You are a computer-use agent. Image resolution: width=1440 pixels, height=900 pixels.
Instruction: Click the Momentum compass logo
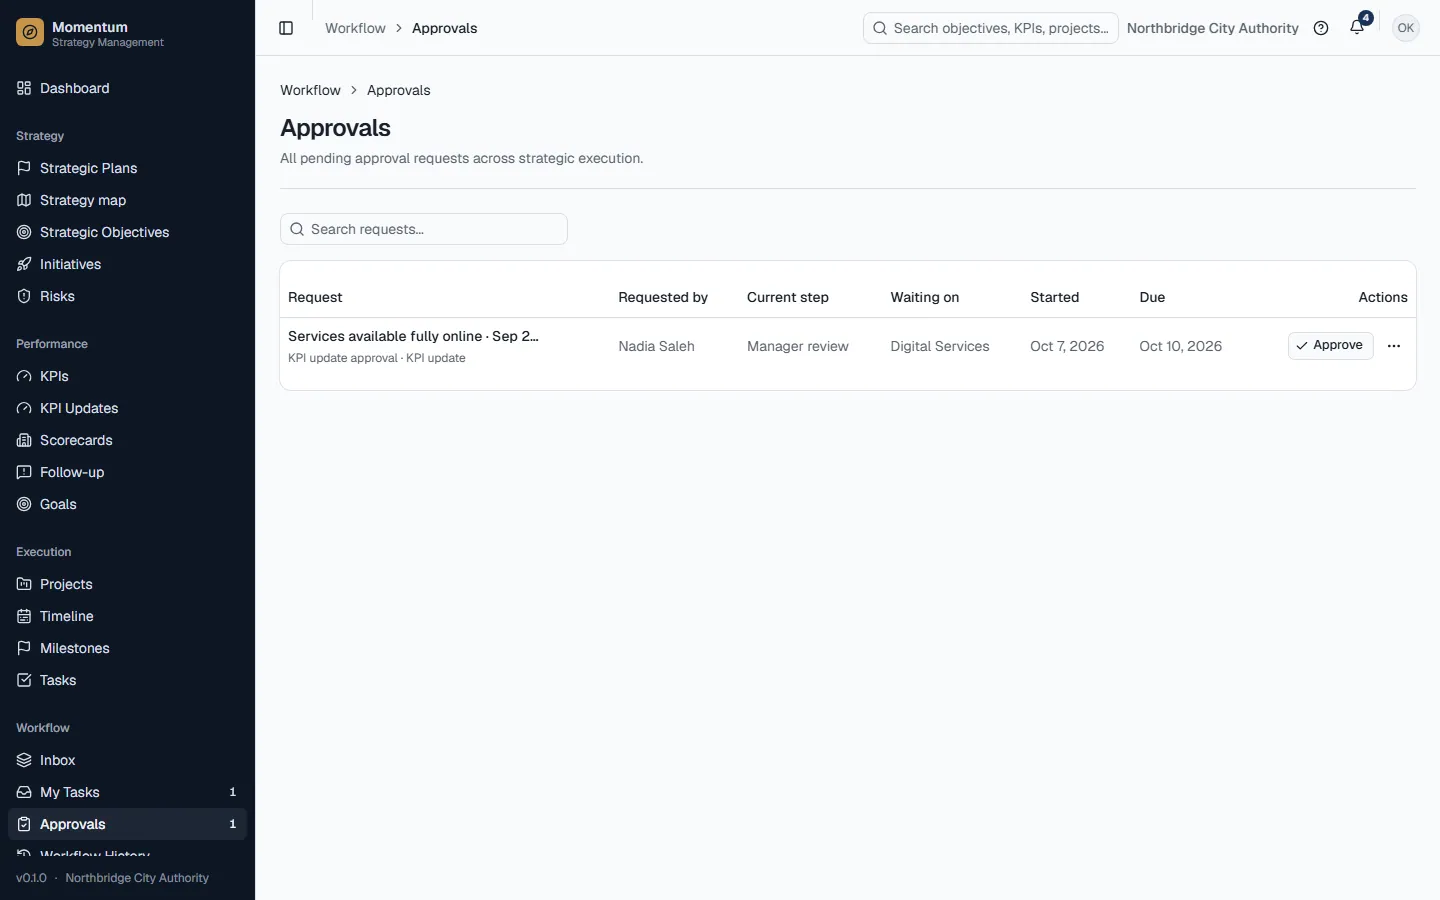(x=30, y=33)
